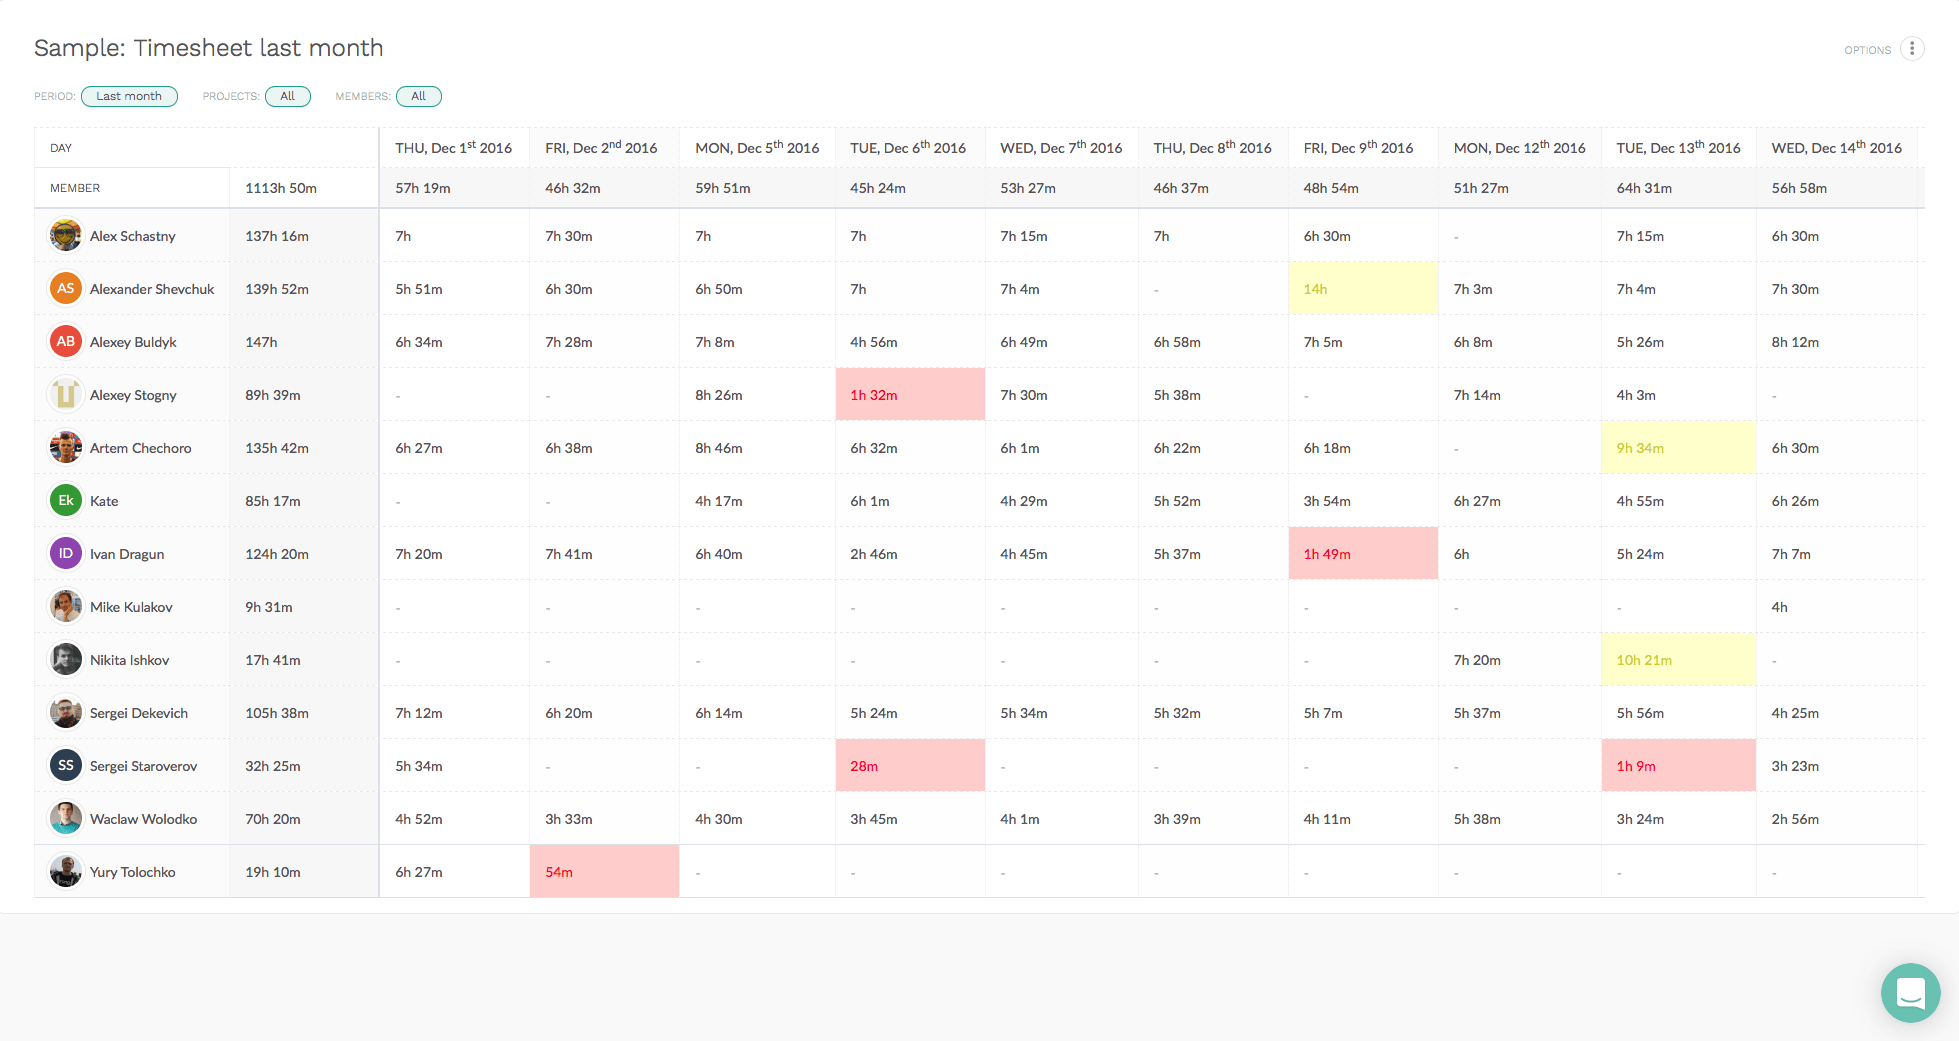Image resolution: width=1959 pixels, height=1041 pixels.
Task: Open the chat widget bubble
Action: coord(1910,992)
